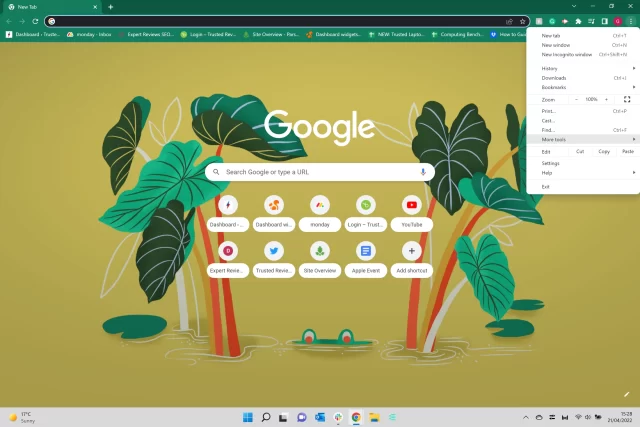The width and height of the screenshot is (640, 427).
Task: Expand the More tools submenu
Action: click(x=583, y=140)
